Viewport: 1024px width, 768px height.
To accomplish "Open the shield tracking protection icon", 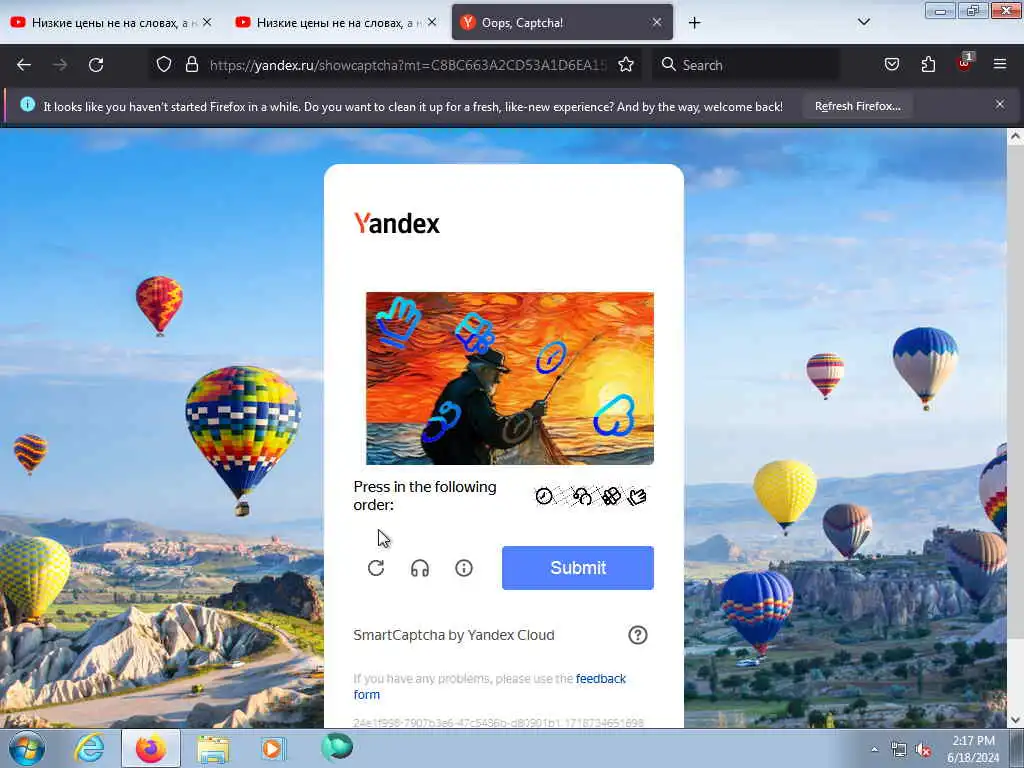I will tap(164, 64).
